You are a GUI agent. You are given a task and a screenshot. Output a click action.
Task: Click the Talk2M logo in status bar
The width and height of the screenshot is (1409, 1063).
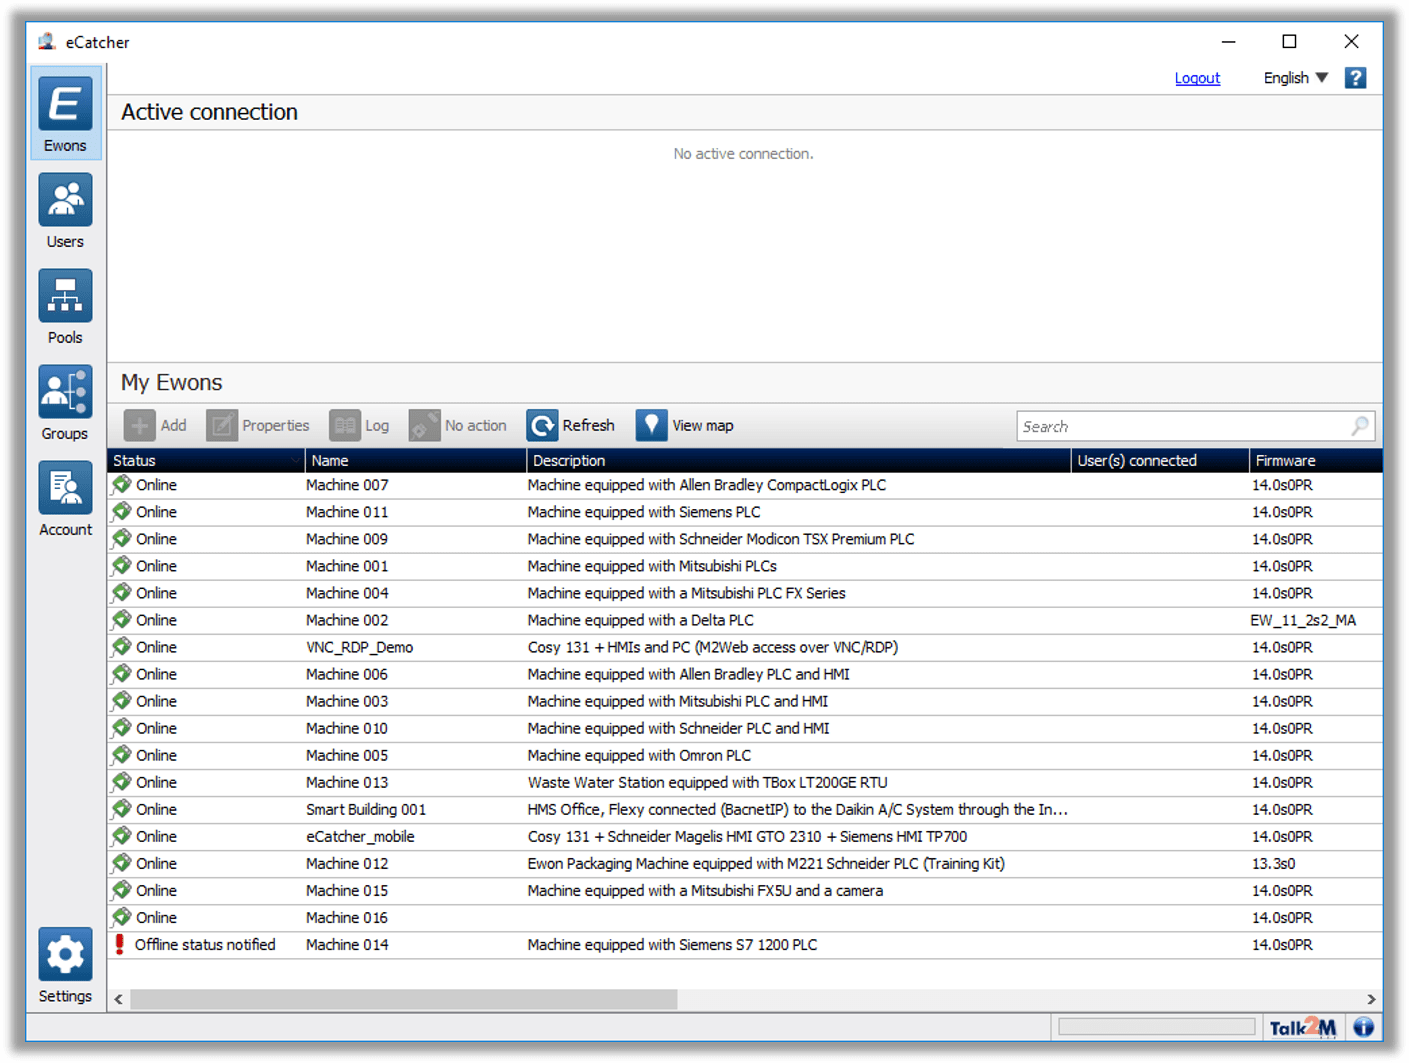point(1302,1027)
